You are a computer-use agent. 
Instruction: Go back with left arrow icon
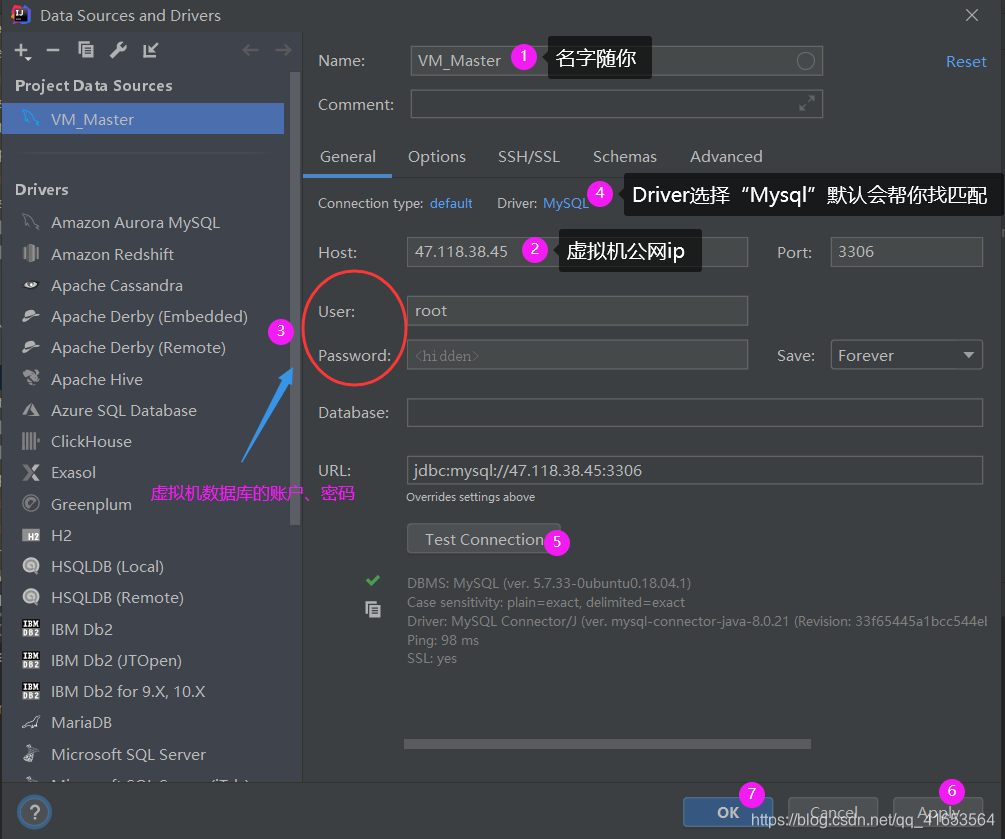tap(251, 50)
